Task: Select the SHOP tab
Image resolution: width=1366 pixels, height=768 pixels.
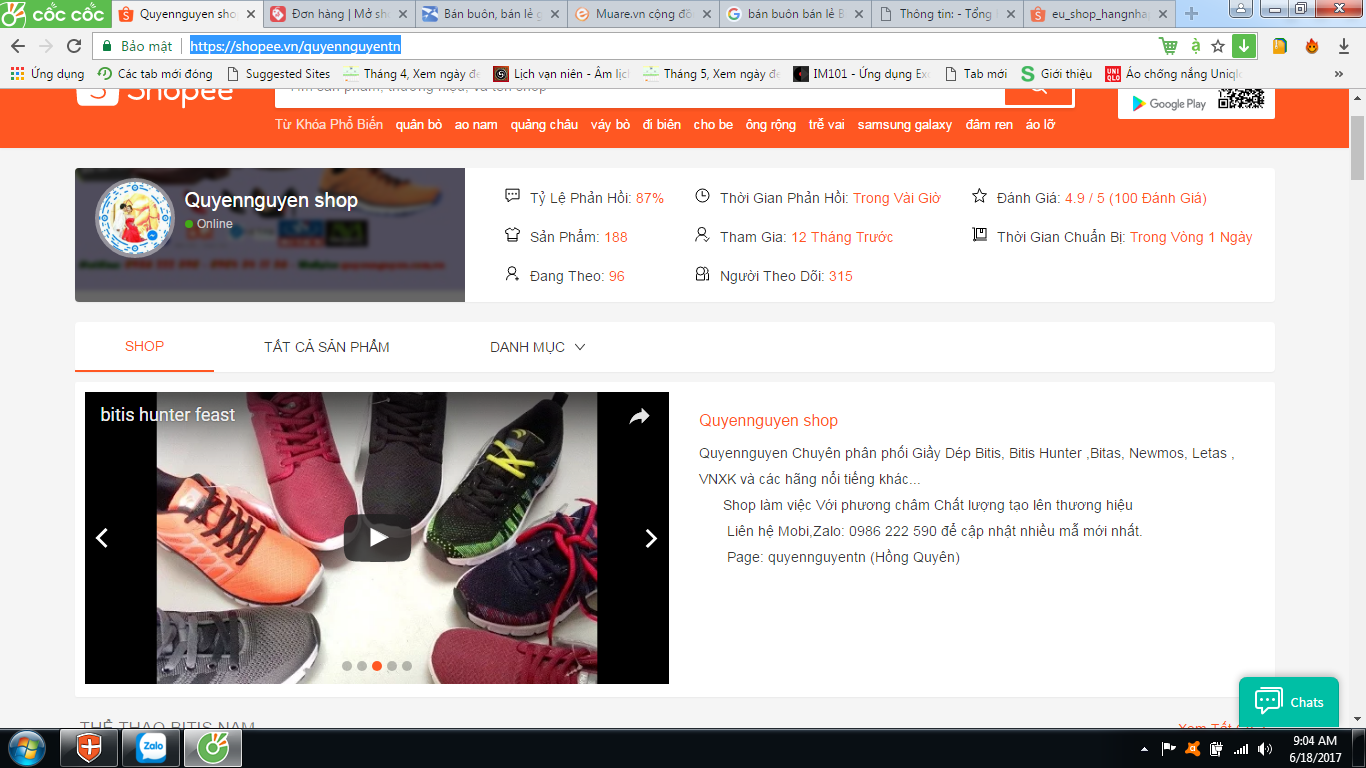Action: click(144, 346)
